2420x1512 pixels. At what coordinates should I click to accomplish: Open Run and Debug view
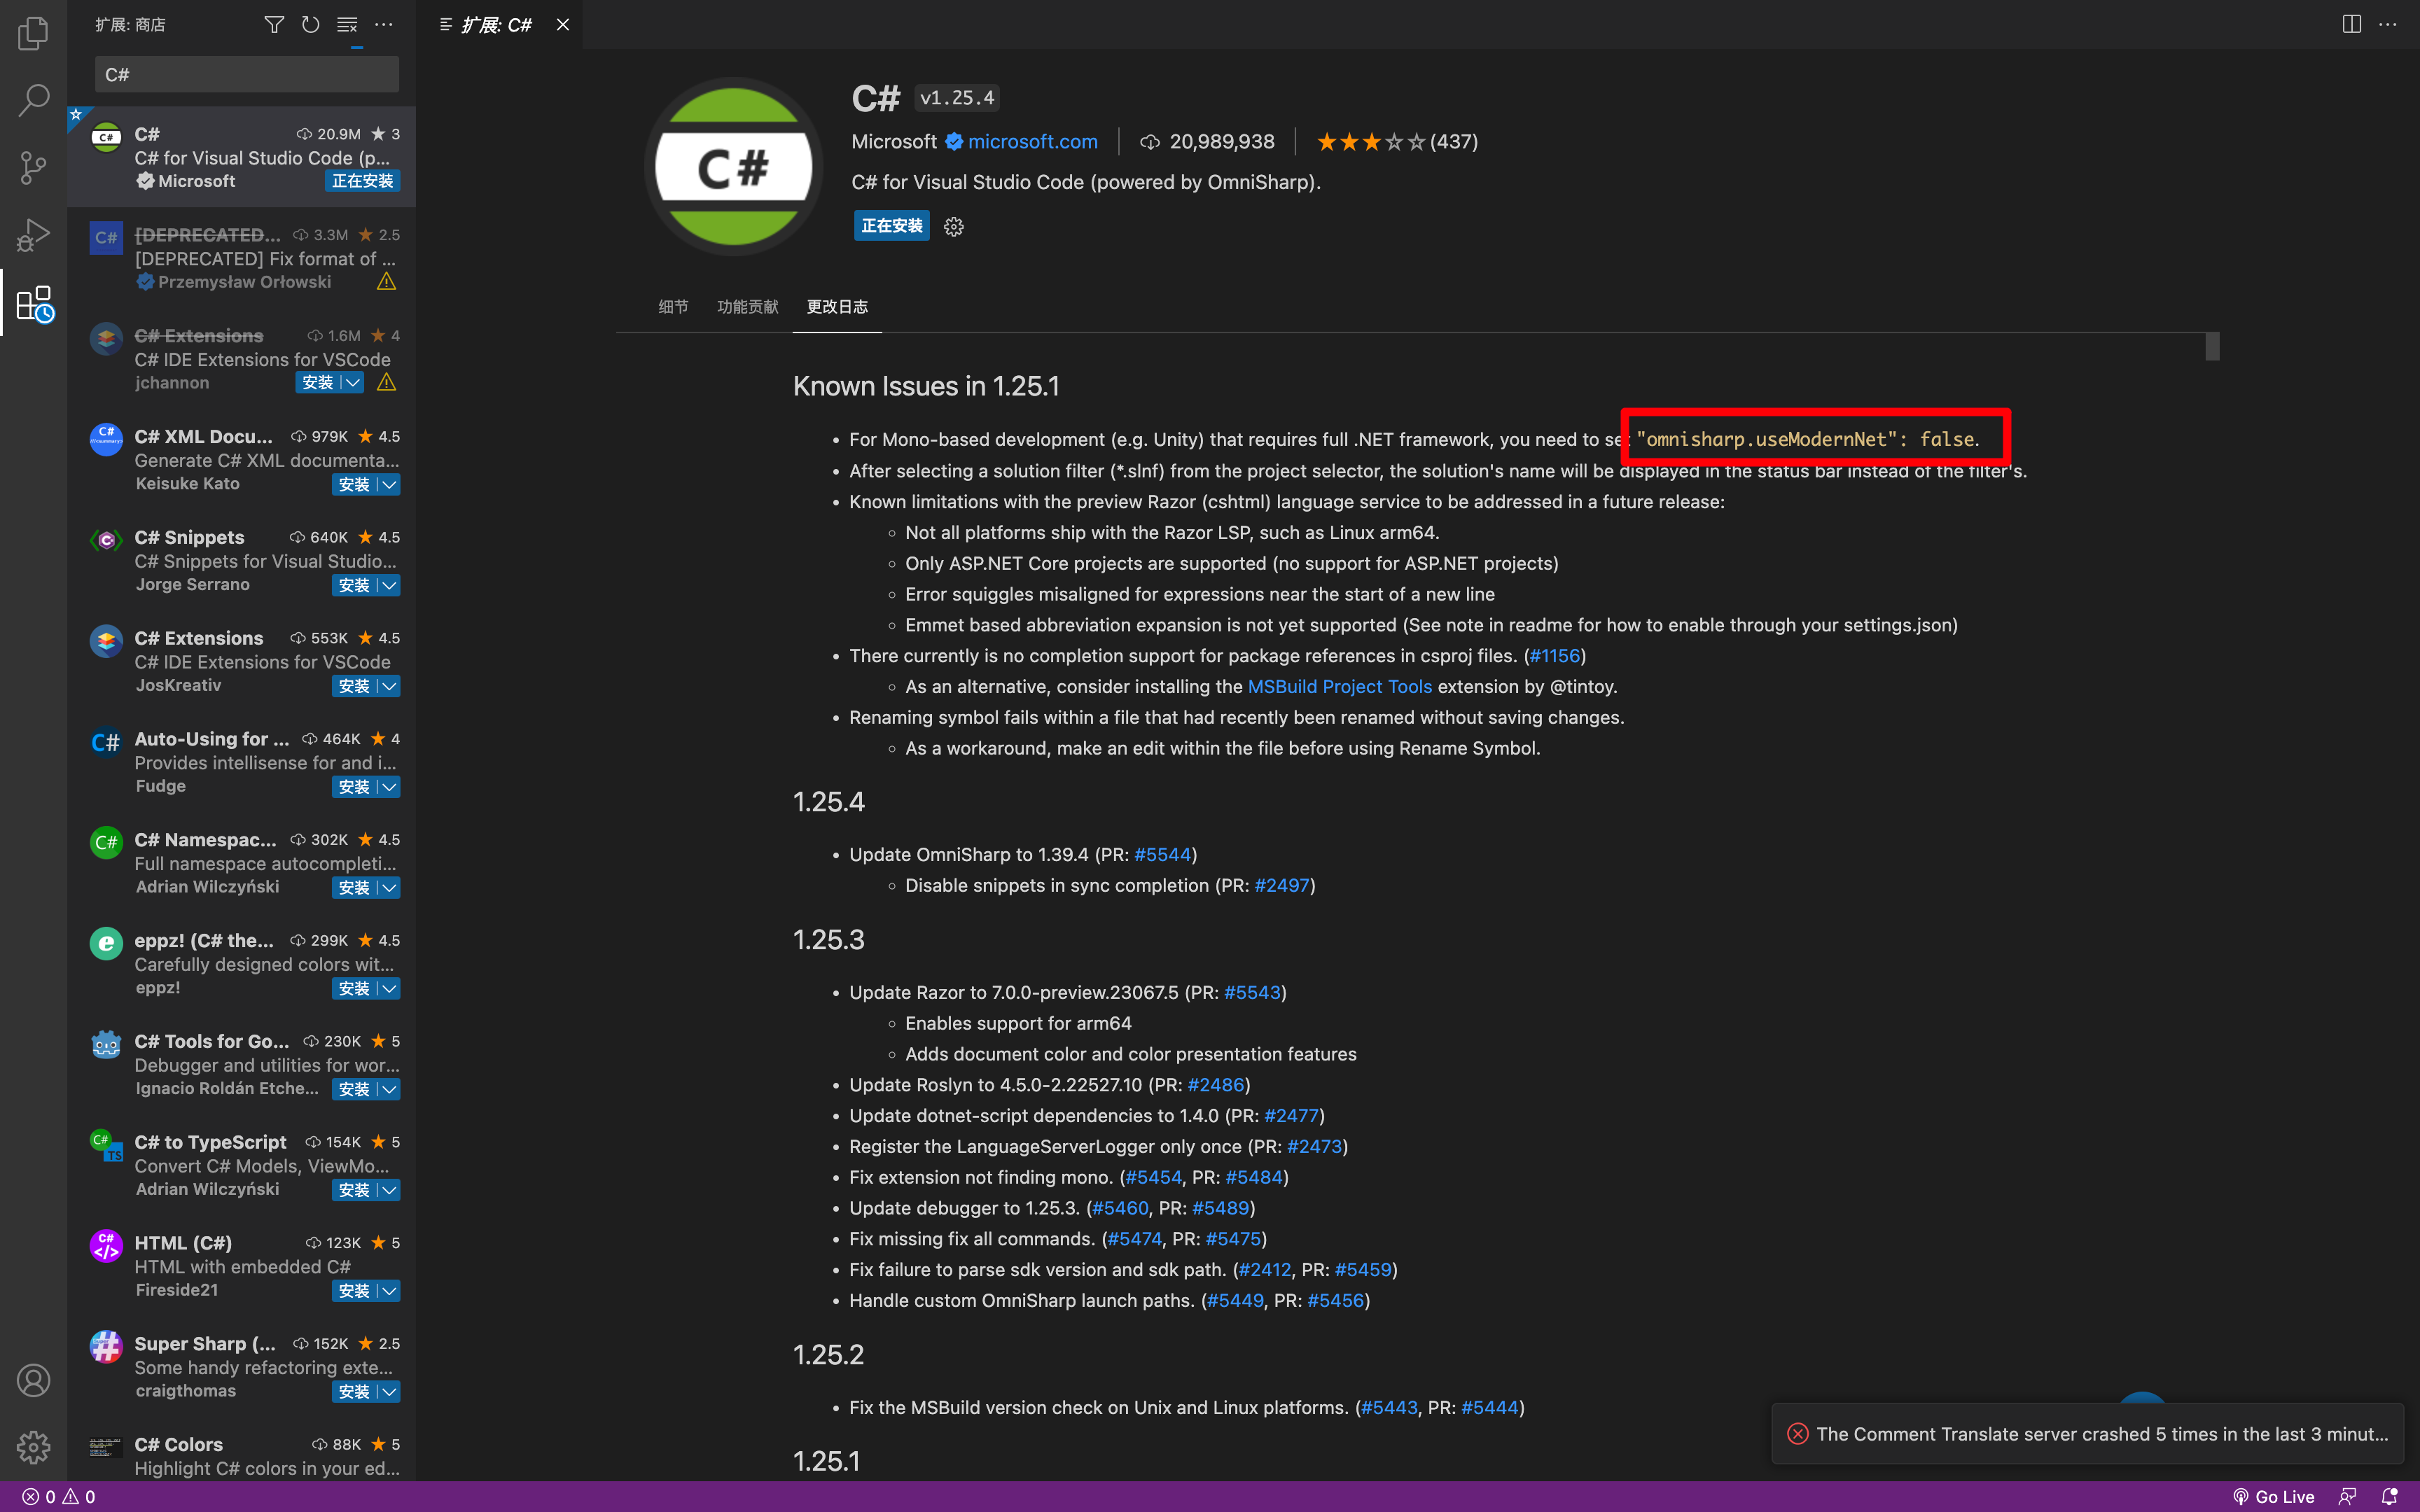[x=33, y=235]
